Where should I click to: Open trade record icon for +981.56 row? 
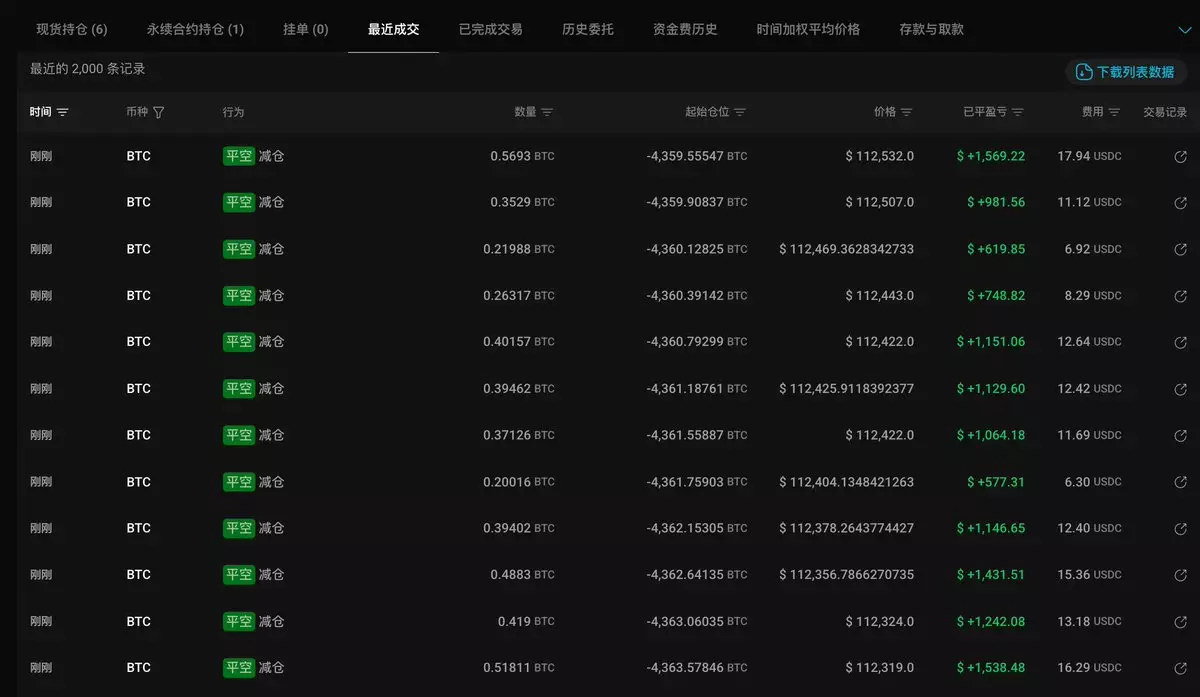(x=1180, y=203)
